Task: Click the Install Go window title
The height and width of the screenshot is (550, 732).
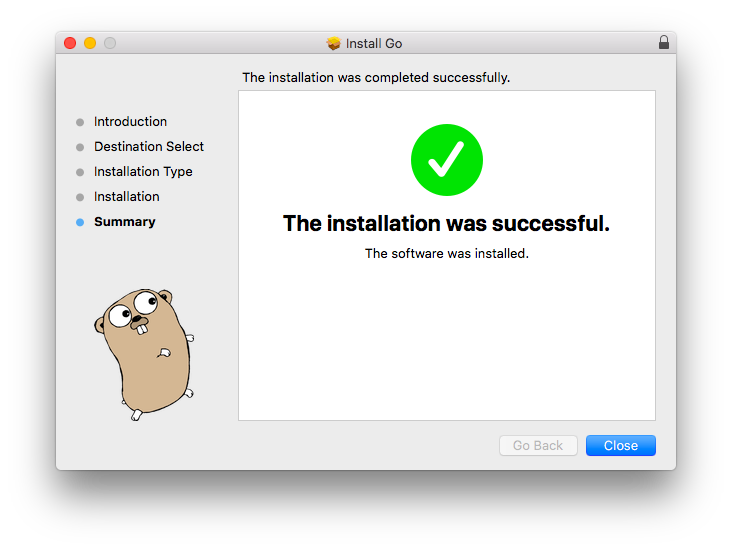Action: 374,43
